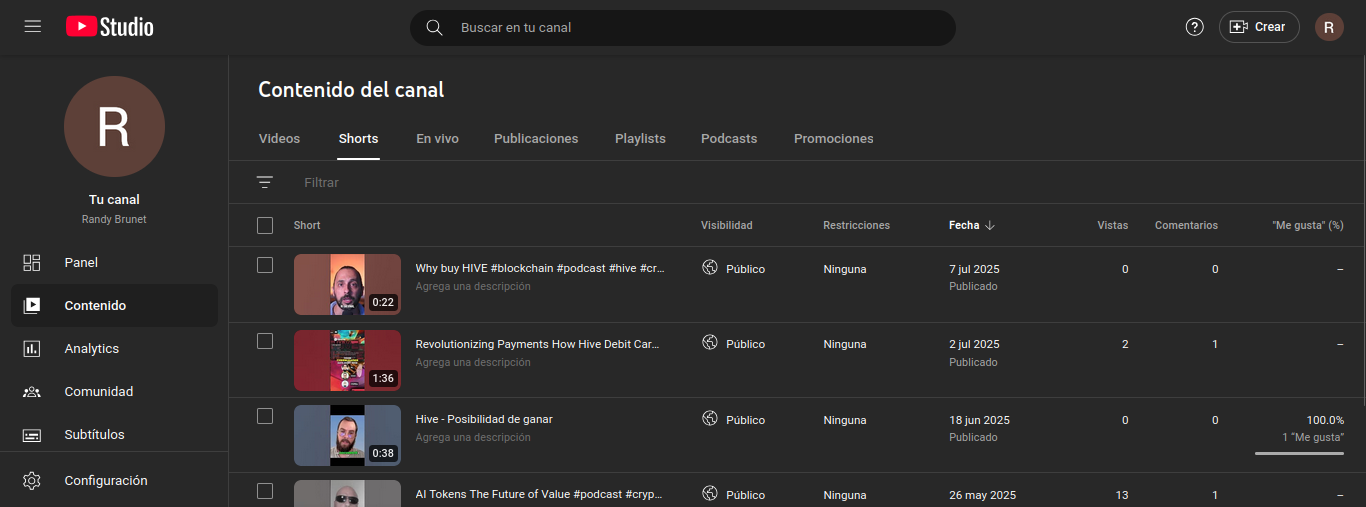Open 'Revolutionizing Payments How Hive Debit Car...' title
The image size is (1366, 507).
[538, 344]
